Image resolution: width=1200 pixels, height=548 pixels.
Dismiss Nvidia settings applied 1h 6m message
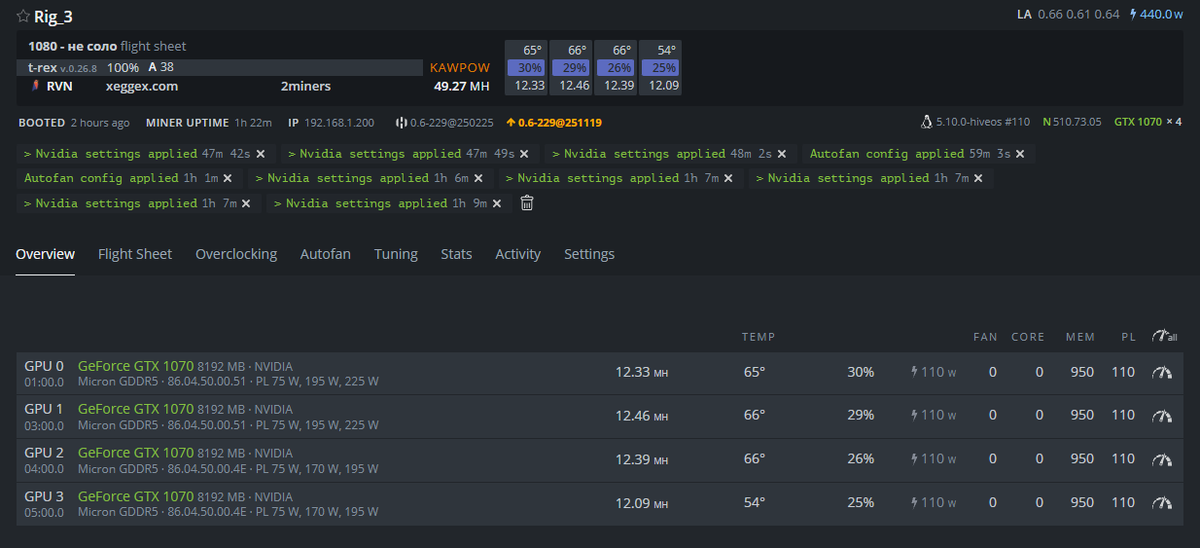coord(478,178)
